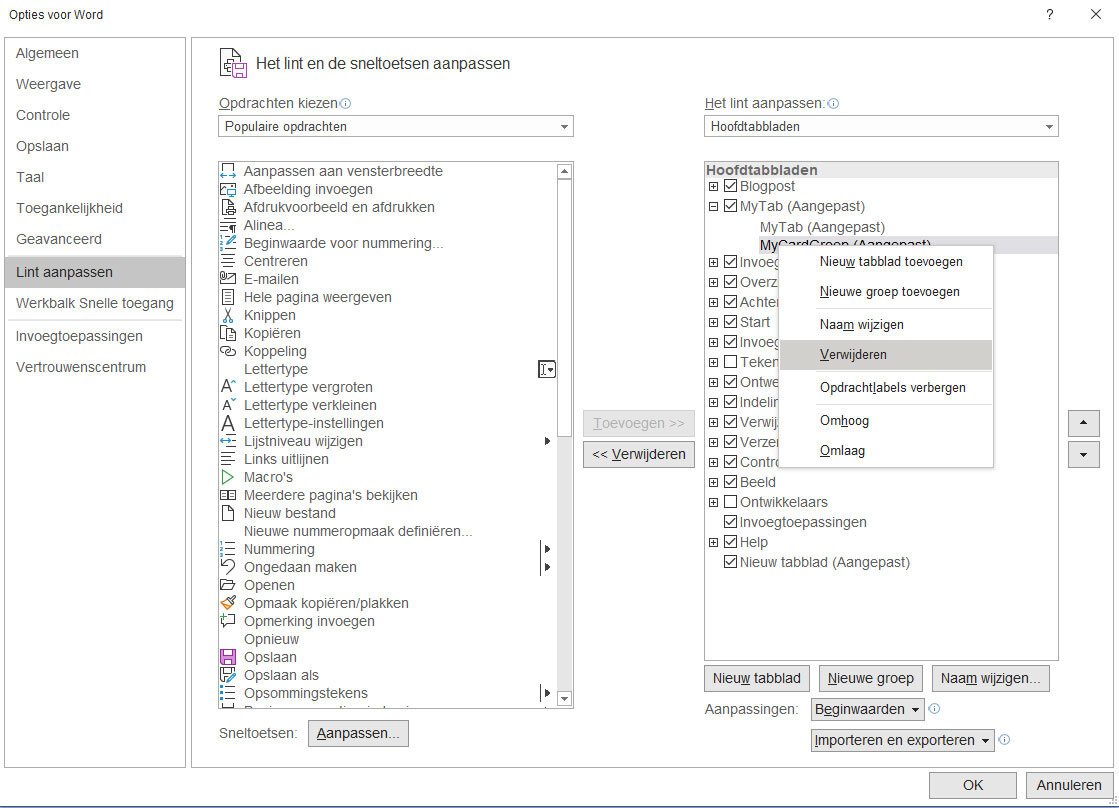Click info icon beside Het lint aanpassen
1119x808 pixels.
click(x=833, y=103)
